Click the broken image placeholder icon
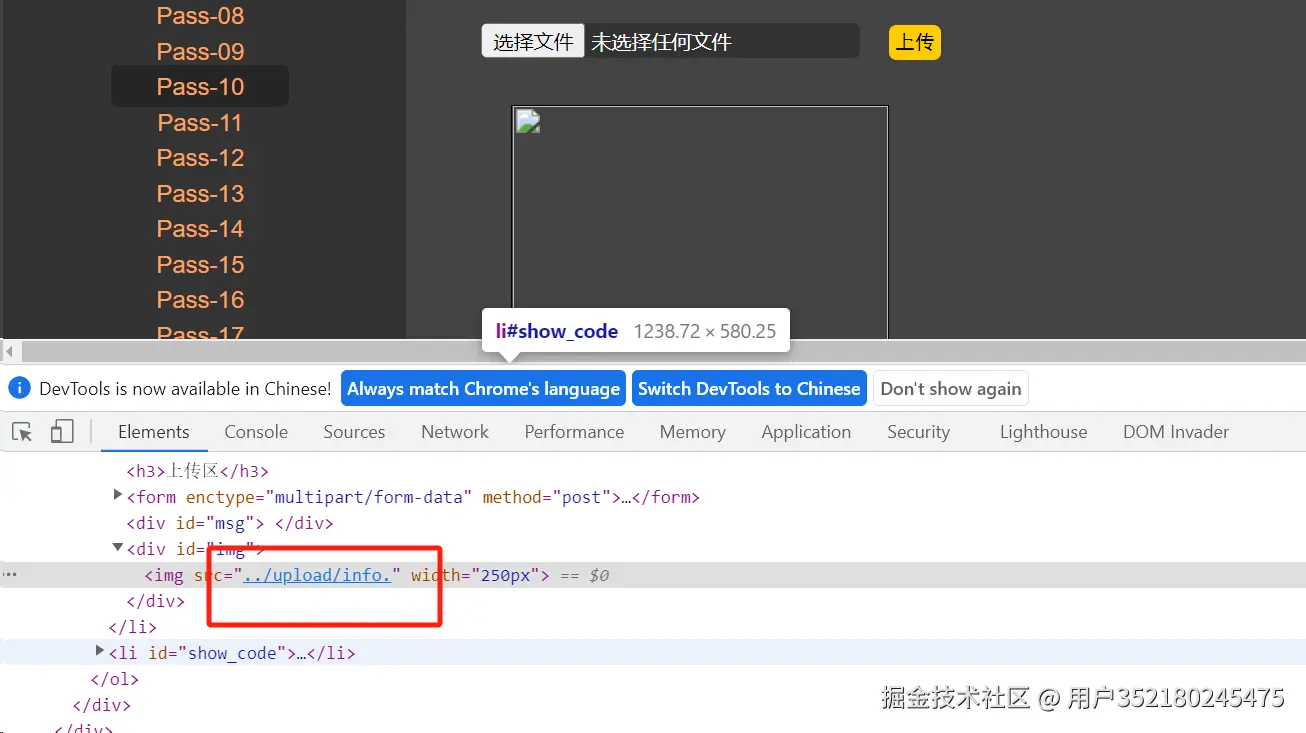 528,122
